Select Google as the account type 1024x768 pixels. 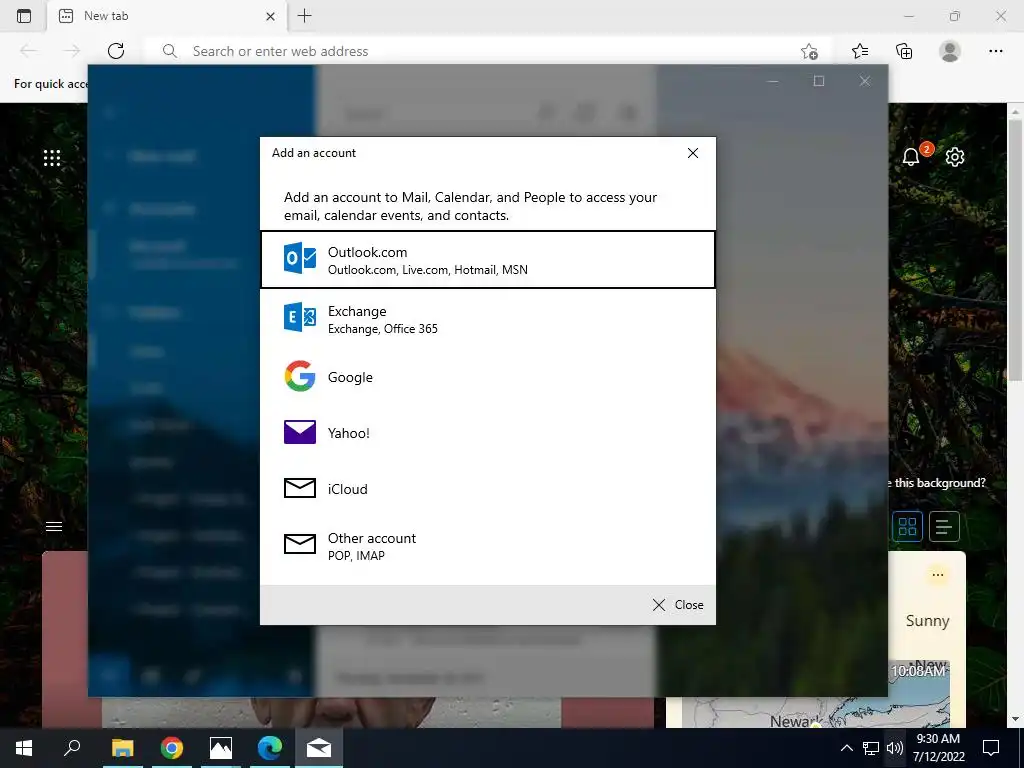[x=488, y=377]
